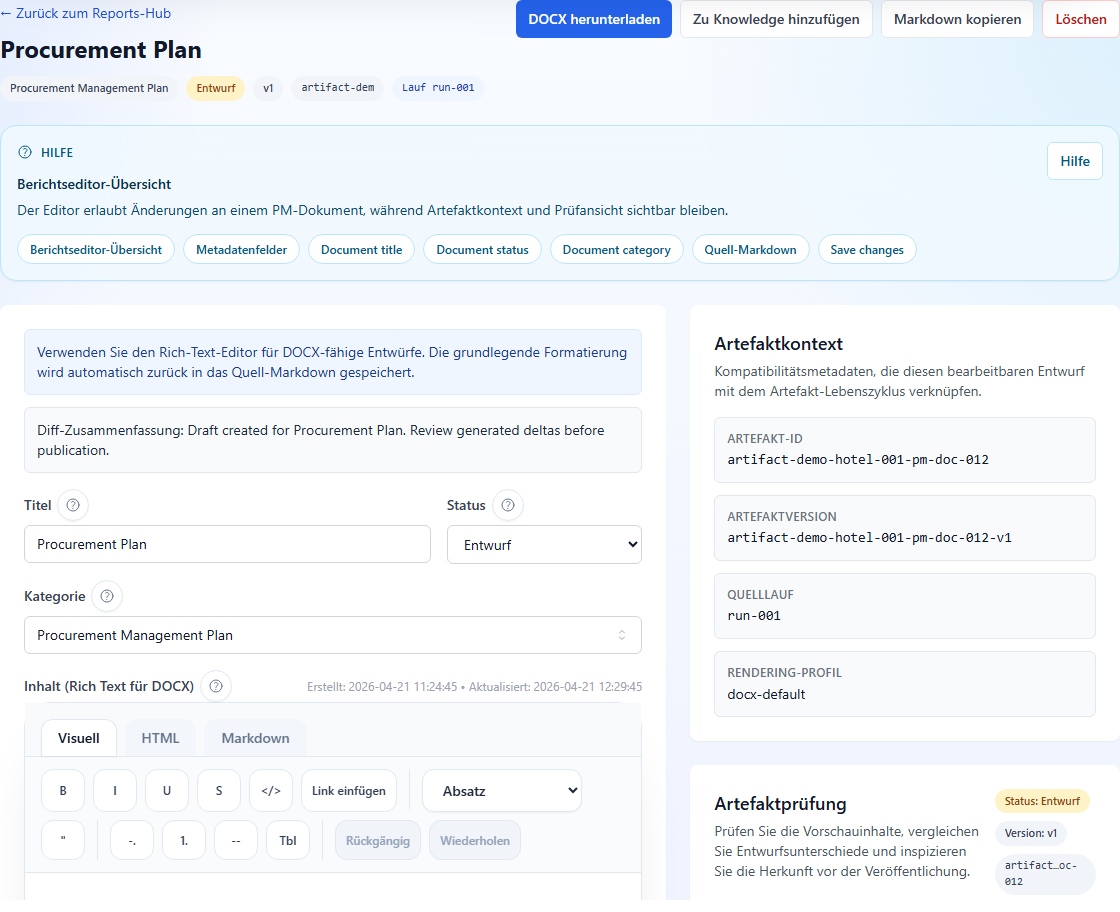The image size is (1120, 912).
Task: Insert a numbered list
Action: [x=183, y=840]
